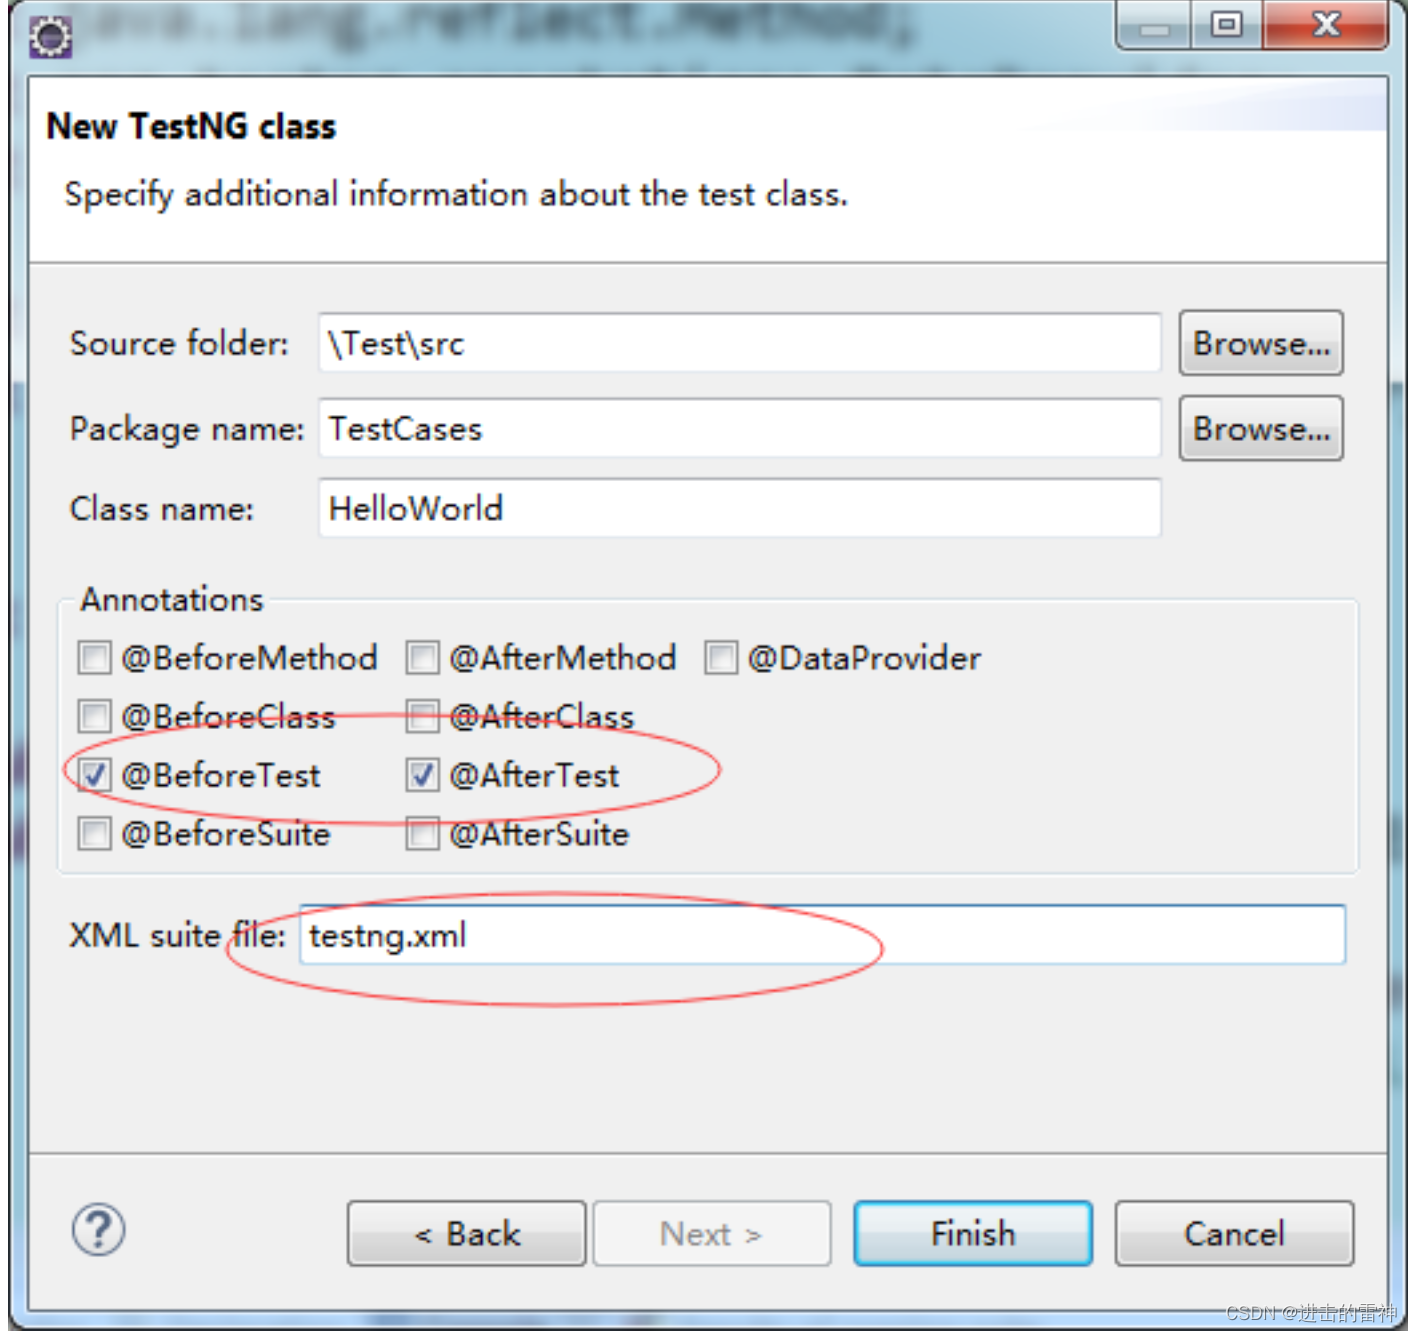Check the @DataProvider annotation
Screen dimensions: 1412x1332
click(720, 658)
